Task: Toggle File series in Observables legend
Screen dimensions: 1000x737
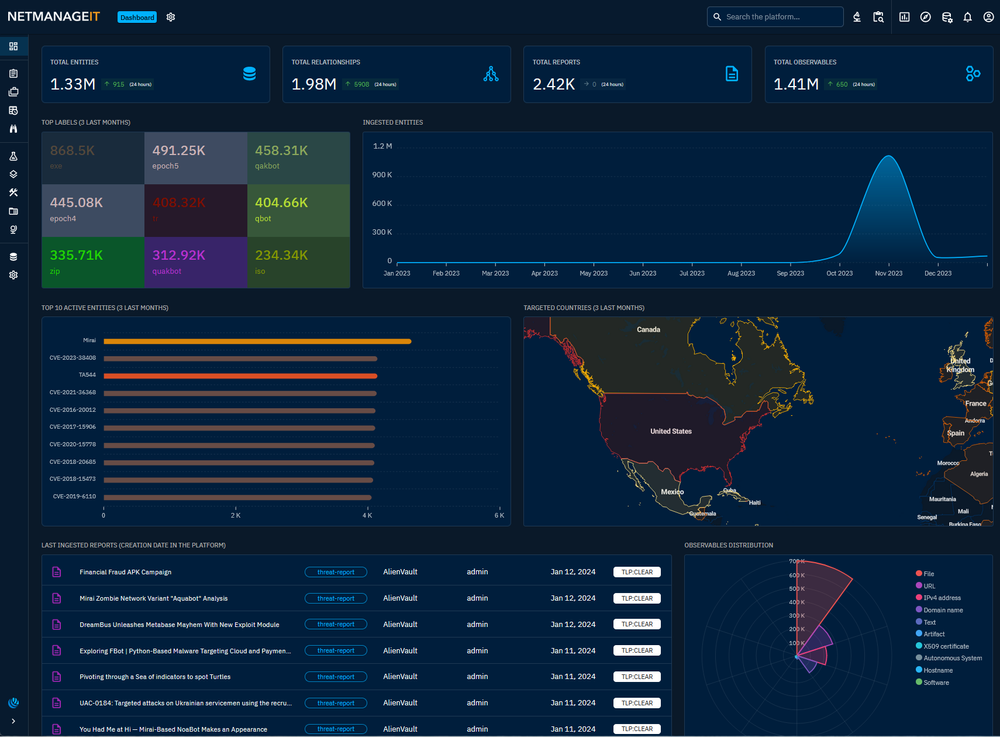Action: point(929,573)
